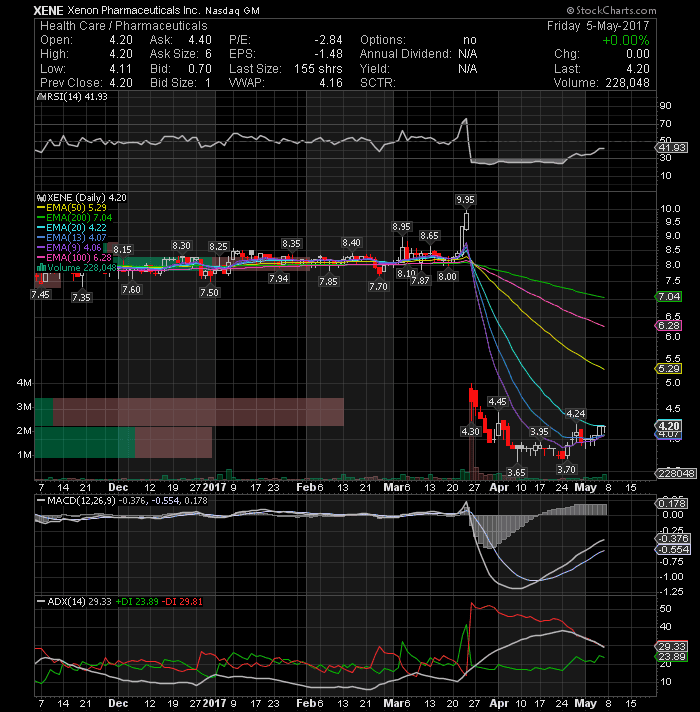
Task: Click the Dec label on price chart axis
Action: [x=118, y=487]
